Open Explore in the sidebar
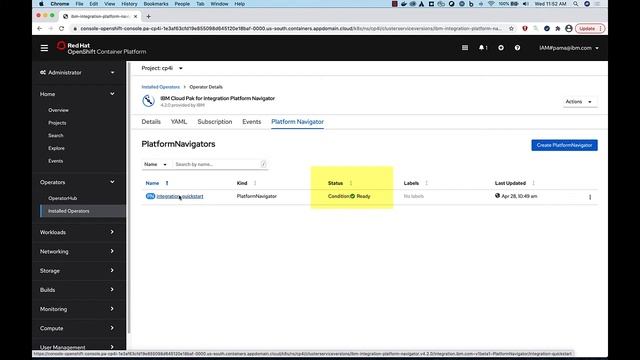This screenshot has height=360, width=640. pyautogui.click(x=56, y=148)
